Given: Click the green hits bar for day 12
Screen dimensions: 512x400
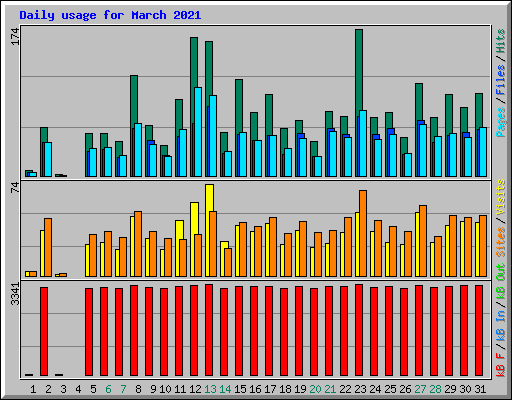Looking at the screenshot, I should click(194, 63).
